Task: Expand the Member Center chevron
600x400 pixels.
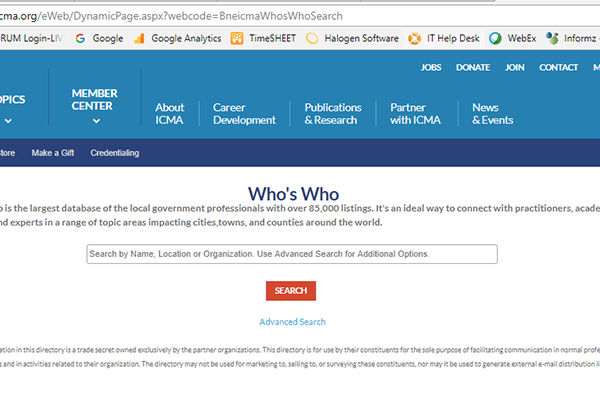Action: (x=96, y=121)
